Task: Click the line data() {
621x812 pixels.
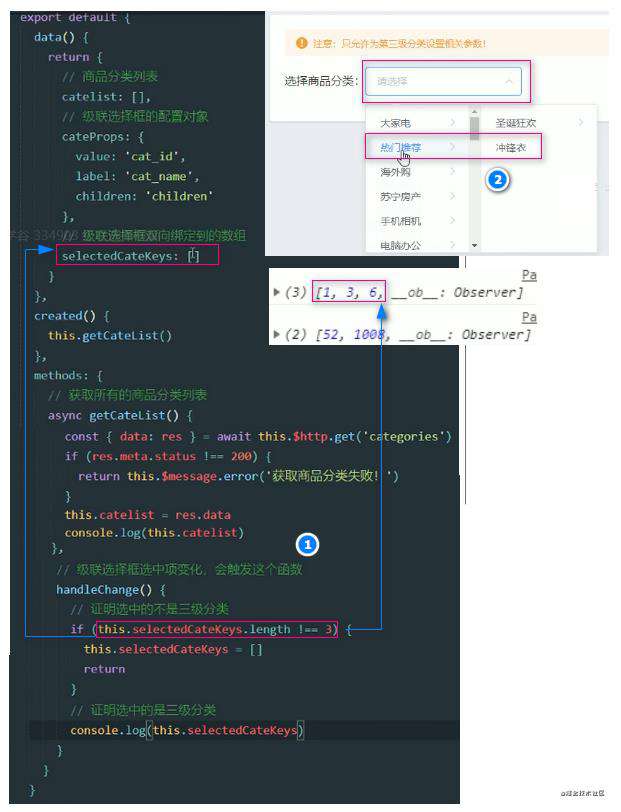Action: click(x=61, y=37)
